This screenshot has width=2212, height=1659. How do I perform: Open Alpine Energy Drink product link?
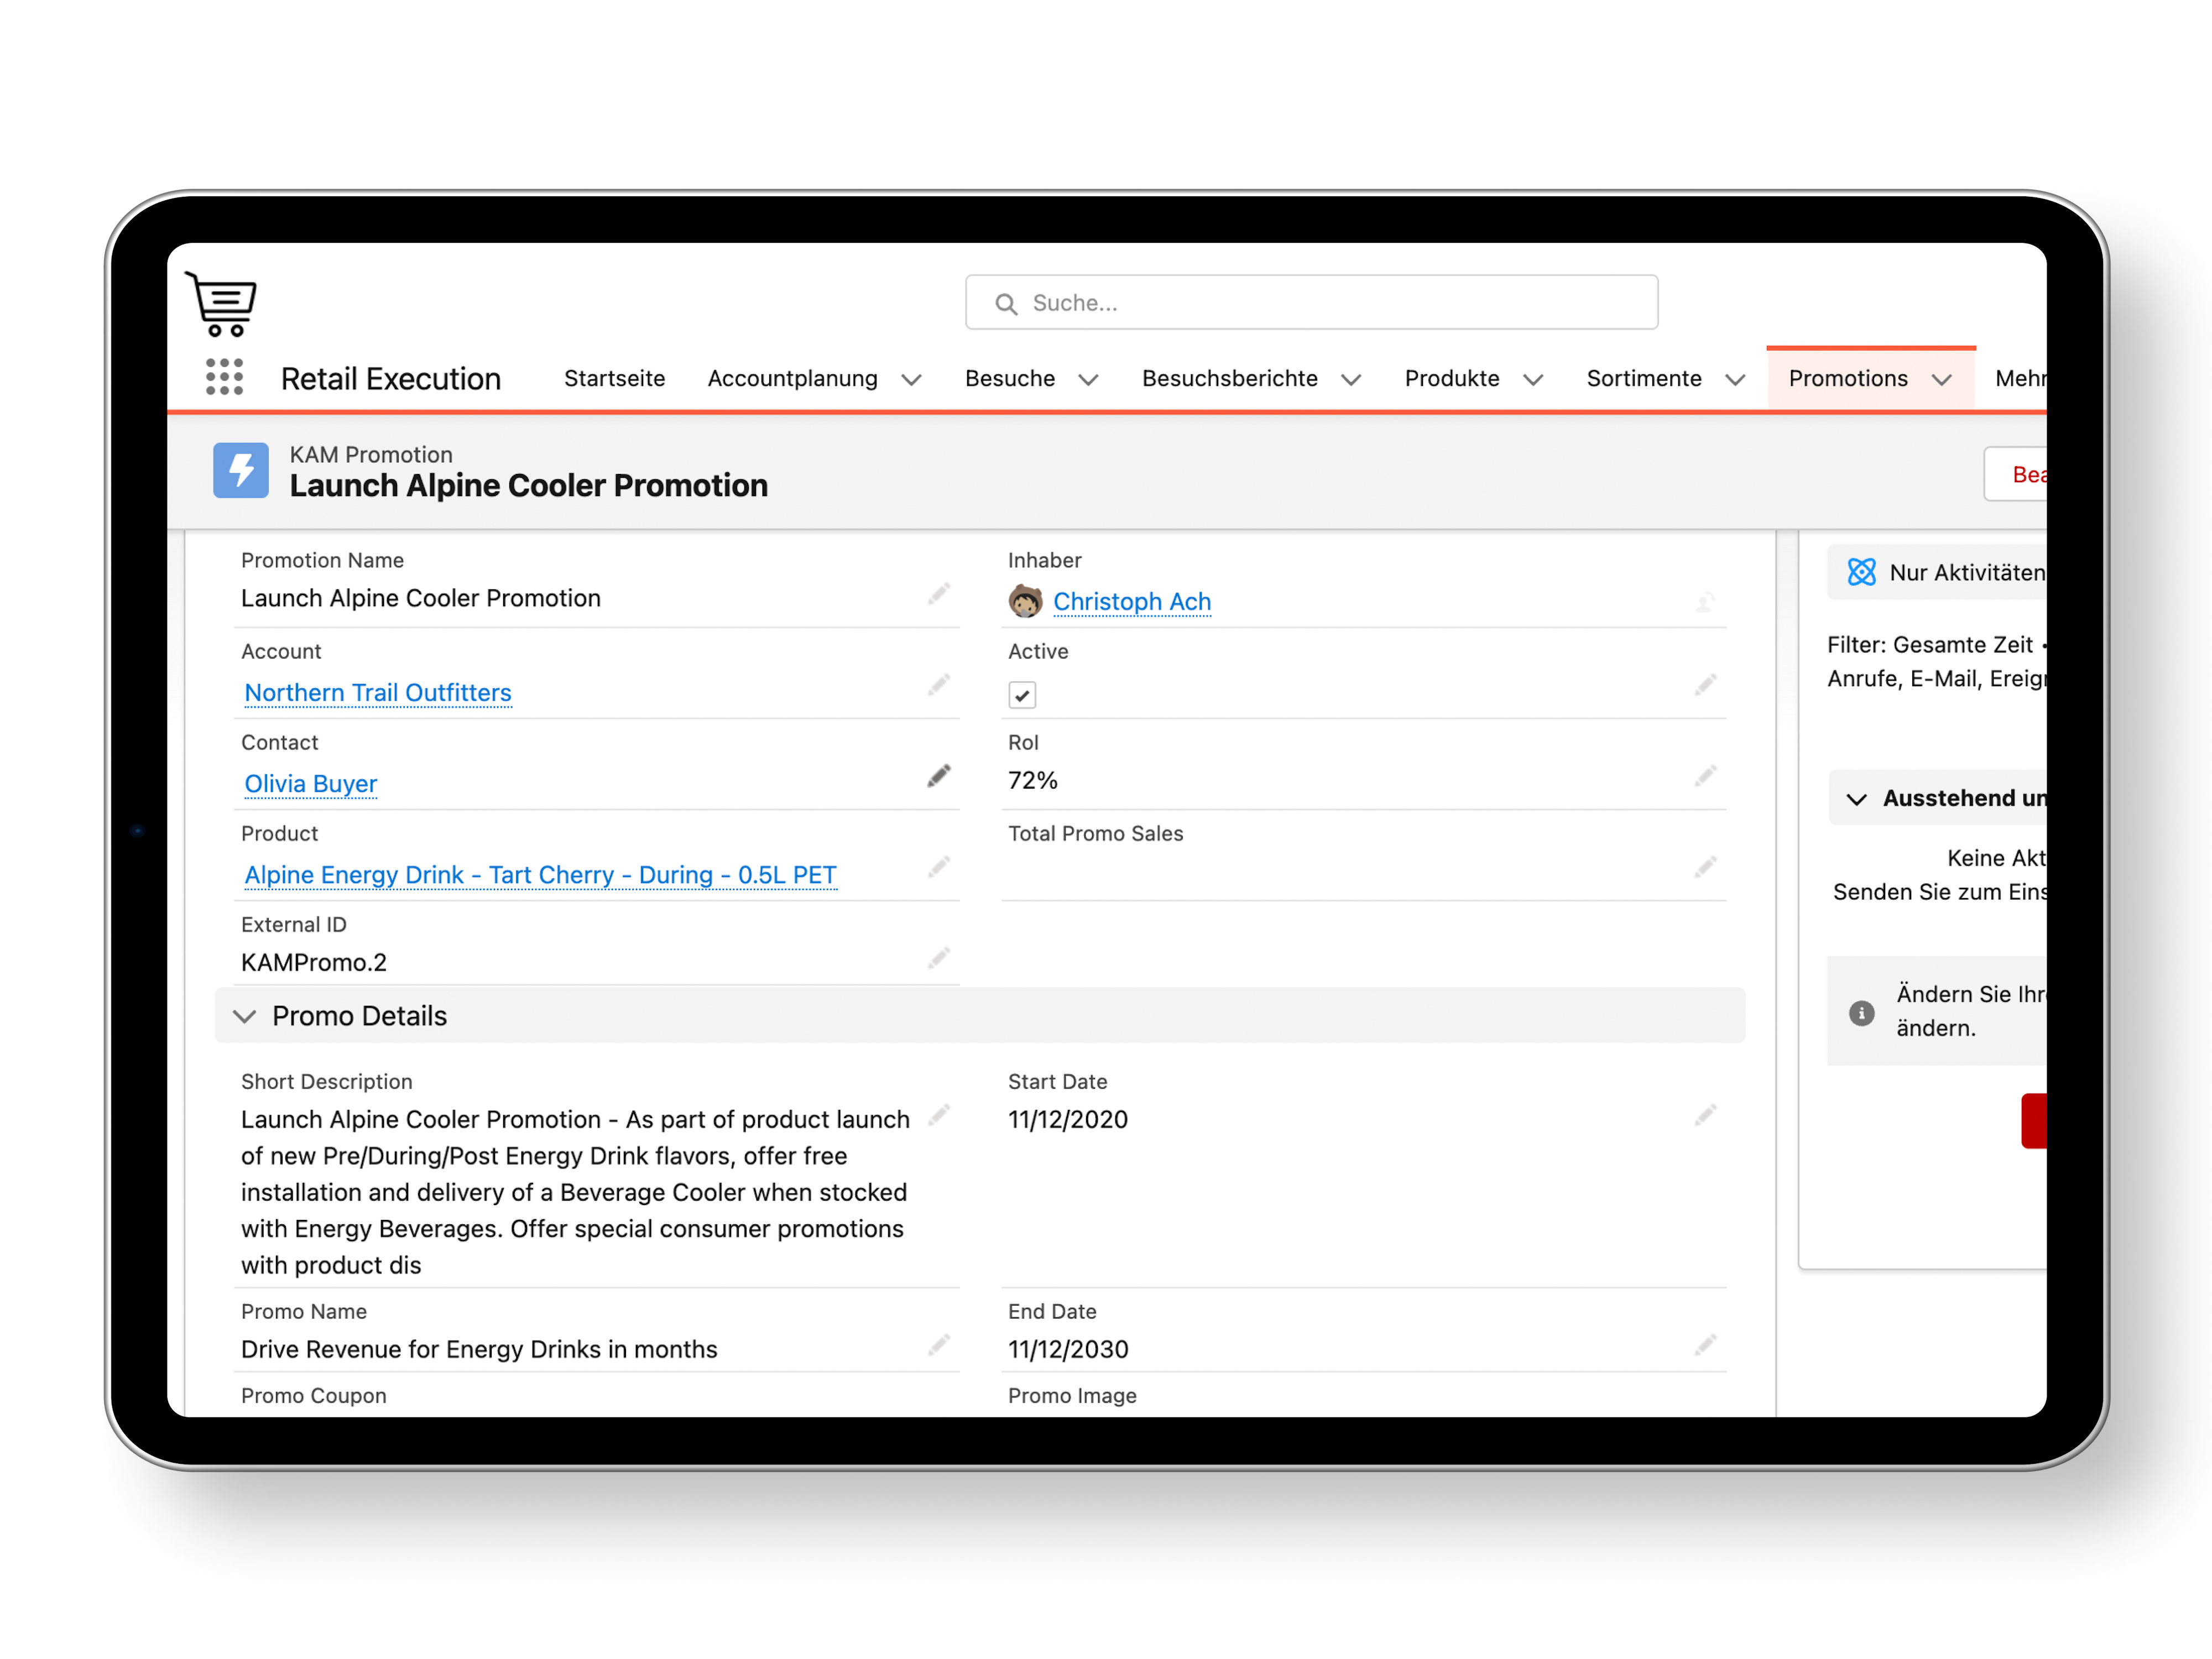pos(540,875)
